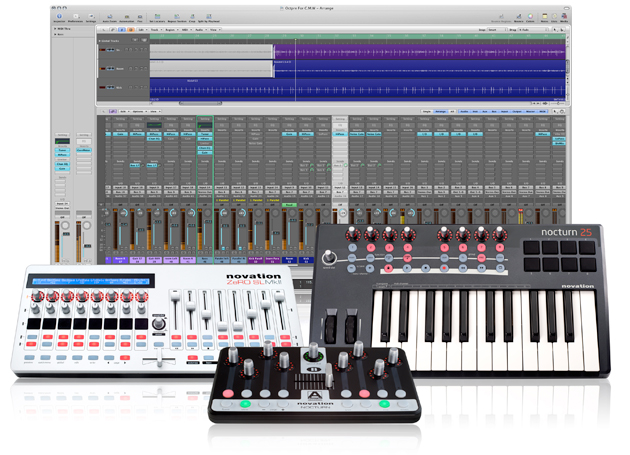This screenshot has height=455, width=630.
Task: Click the Tuner insert in inspector strip
Action: 62,150
